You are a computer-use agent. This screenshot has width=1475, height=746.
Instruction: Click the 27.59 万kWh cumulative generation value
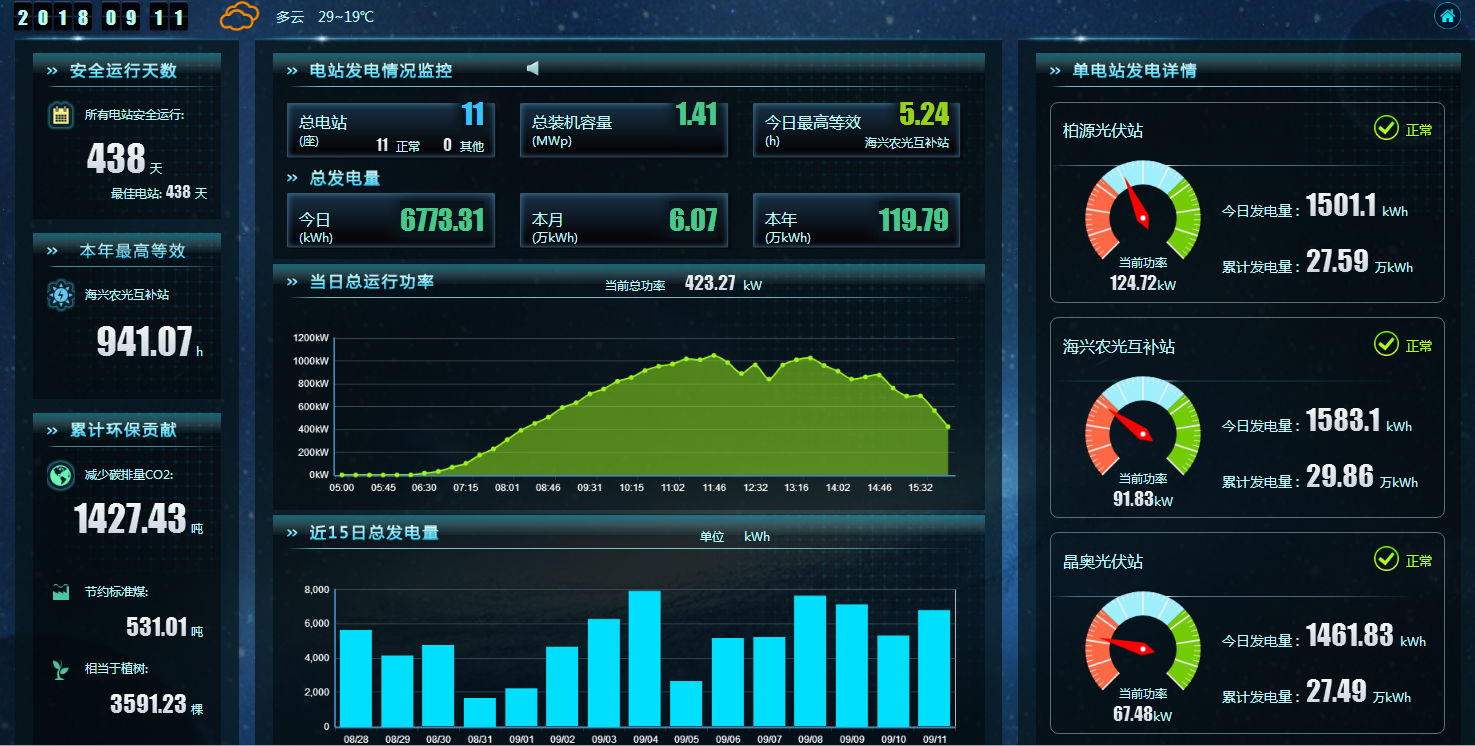[1360, 262]
